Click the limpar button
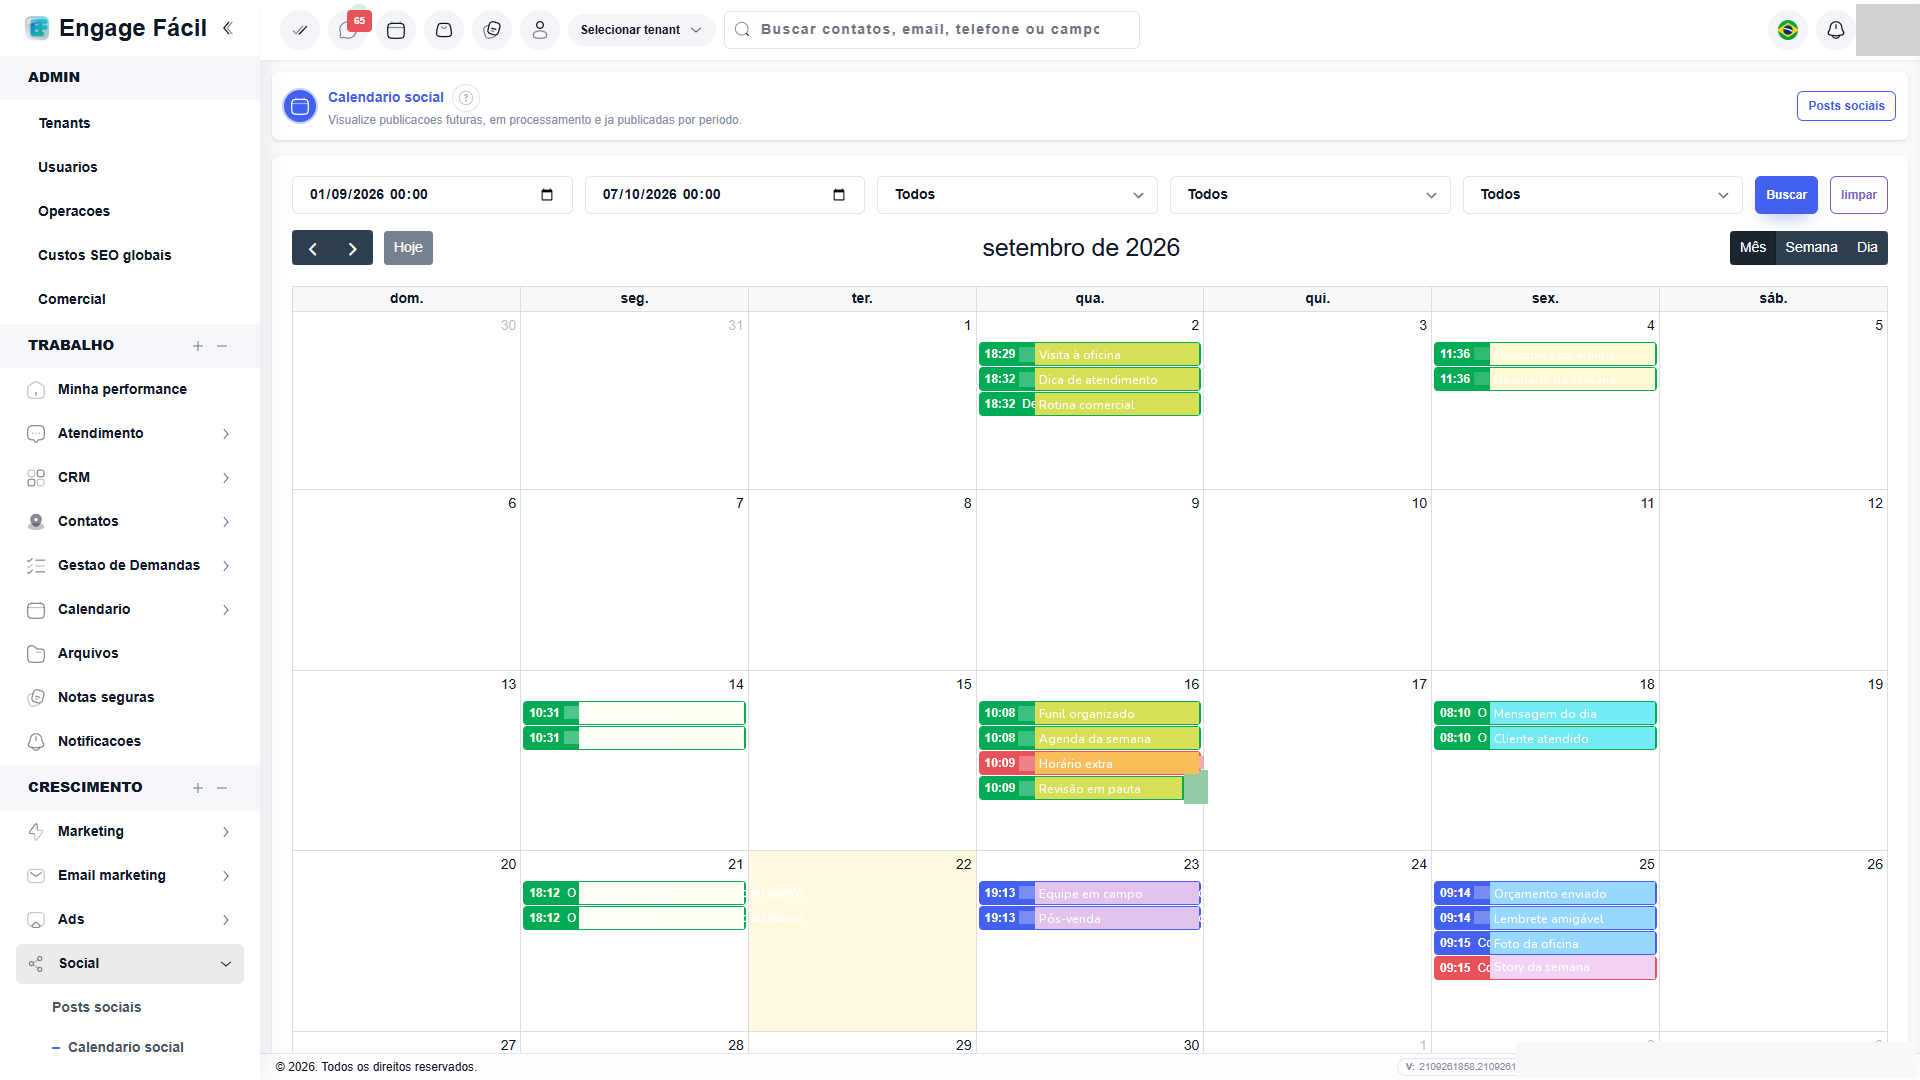Viewport: 1920px width, 1080px height. [x=1859, y=195]
